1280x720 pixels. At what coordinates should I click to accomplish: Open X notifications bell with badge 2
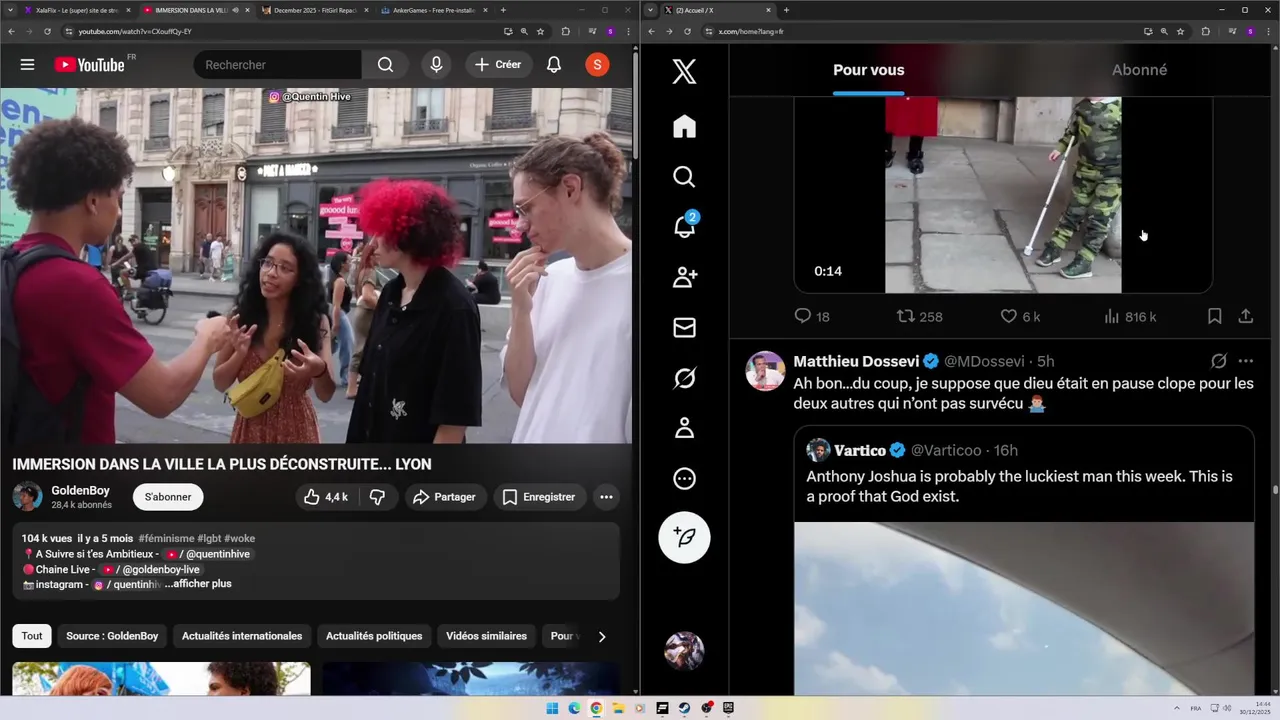(684, 227)
